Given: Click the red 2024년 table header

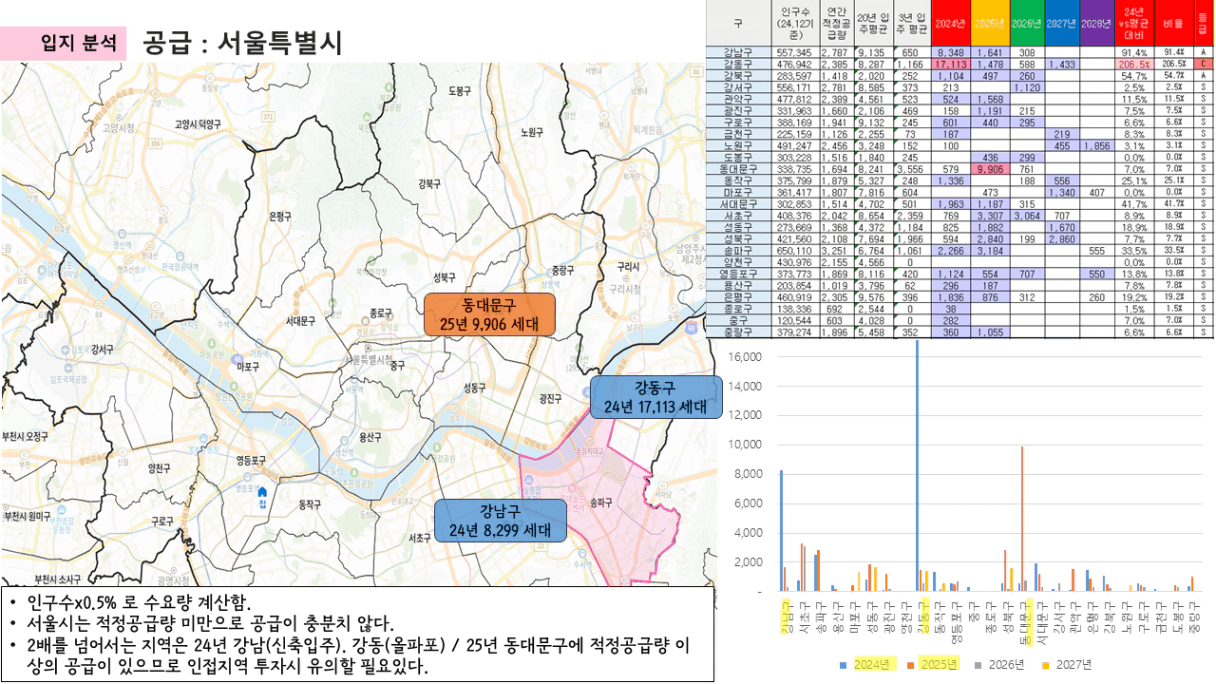Looking at the screenshot, I should [951, 24].
